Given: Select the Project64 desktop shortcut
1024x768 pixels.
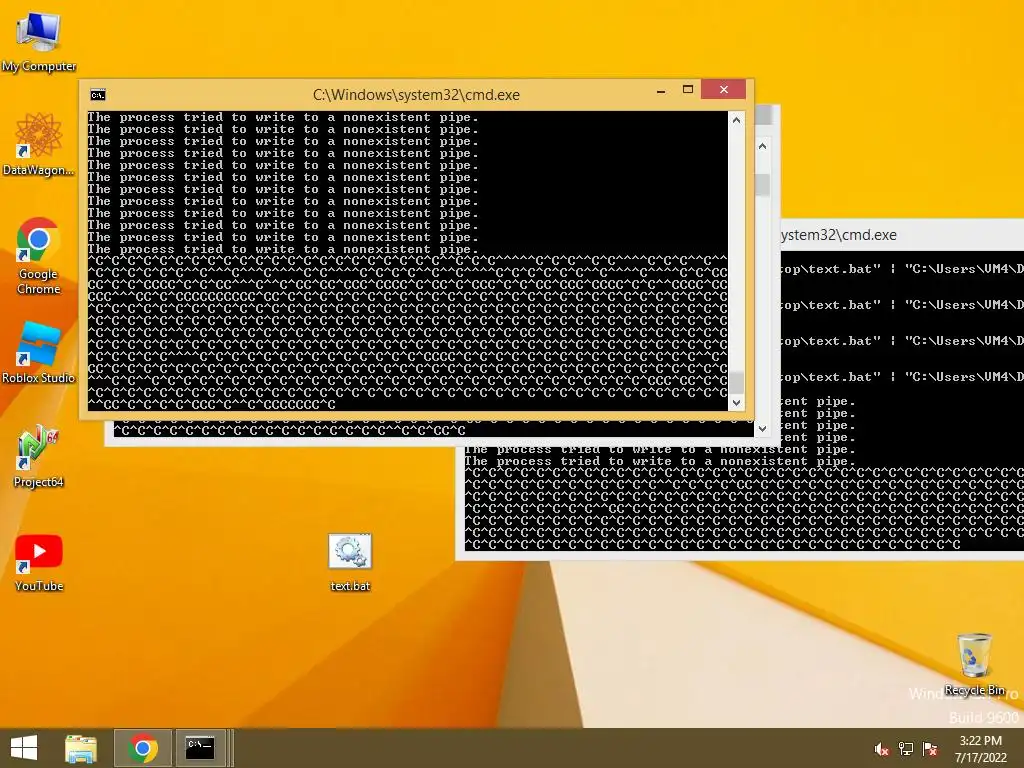Looking at the screenshot, I should click(39, 456).
